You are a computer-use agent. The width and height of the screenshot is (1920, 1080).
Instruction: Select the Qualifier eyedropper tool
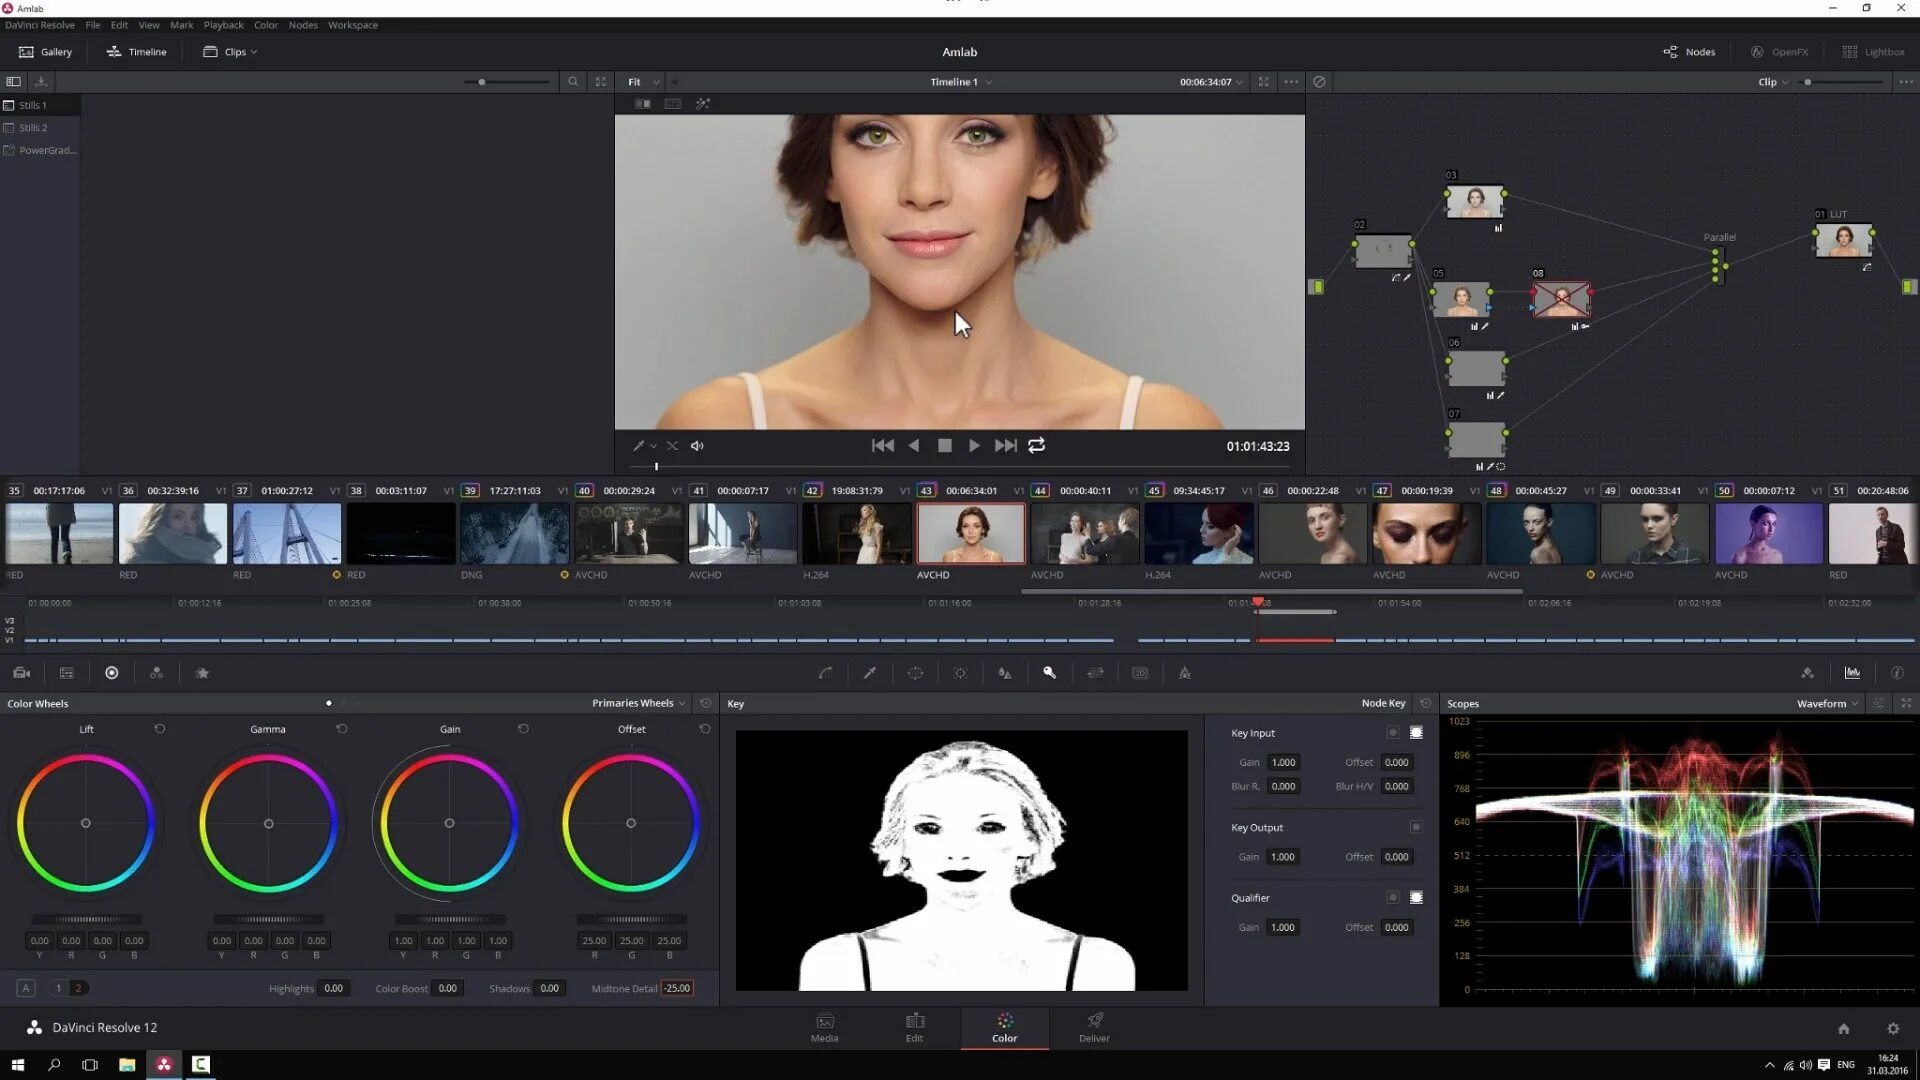click(x=869, y=672)
